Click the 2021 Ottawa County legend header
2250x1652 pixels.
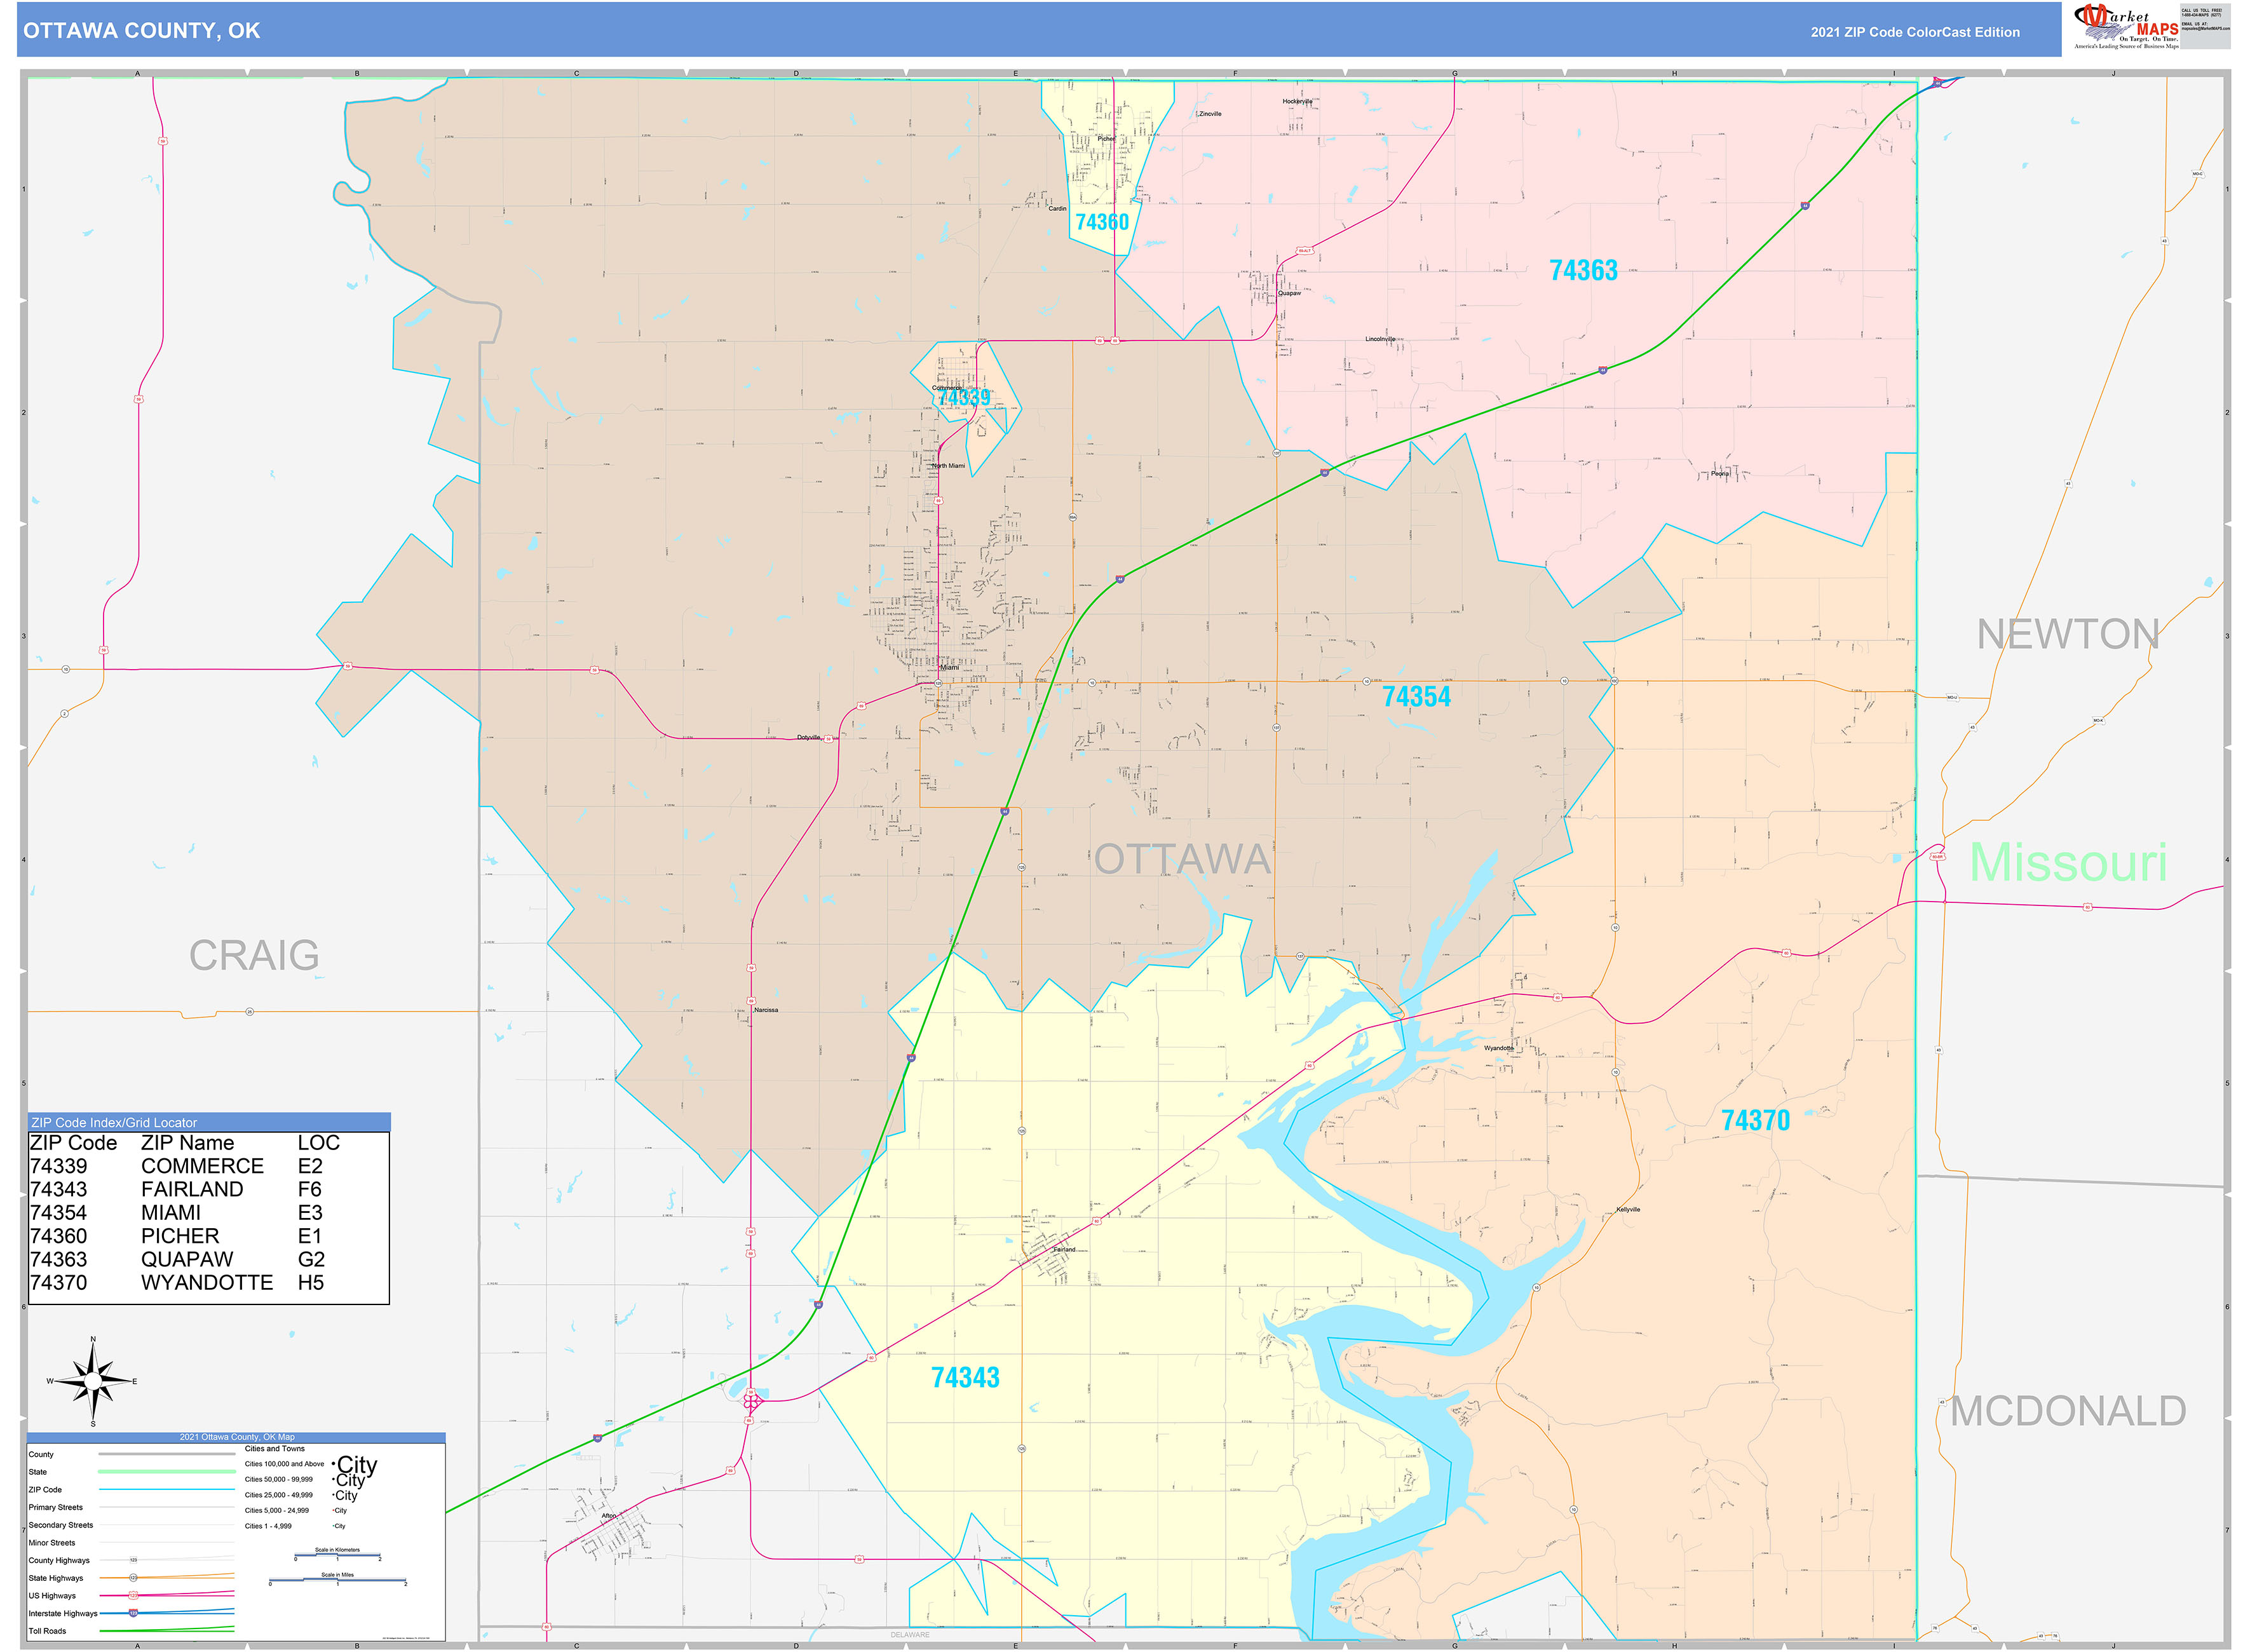[236, 1437]
